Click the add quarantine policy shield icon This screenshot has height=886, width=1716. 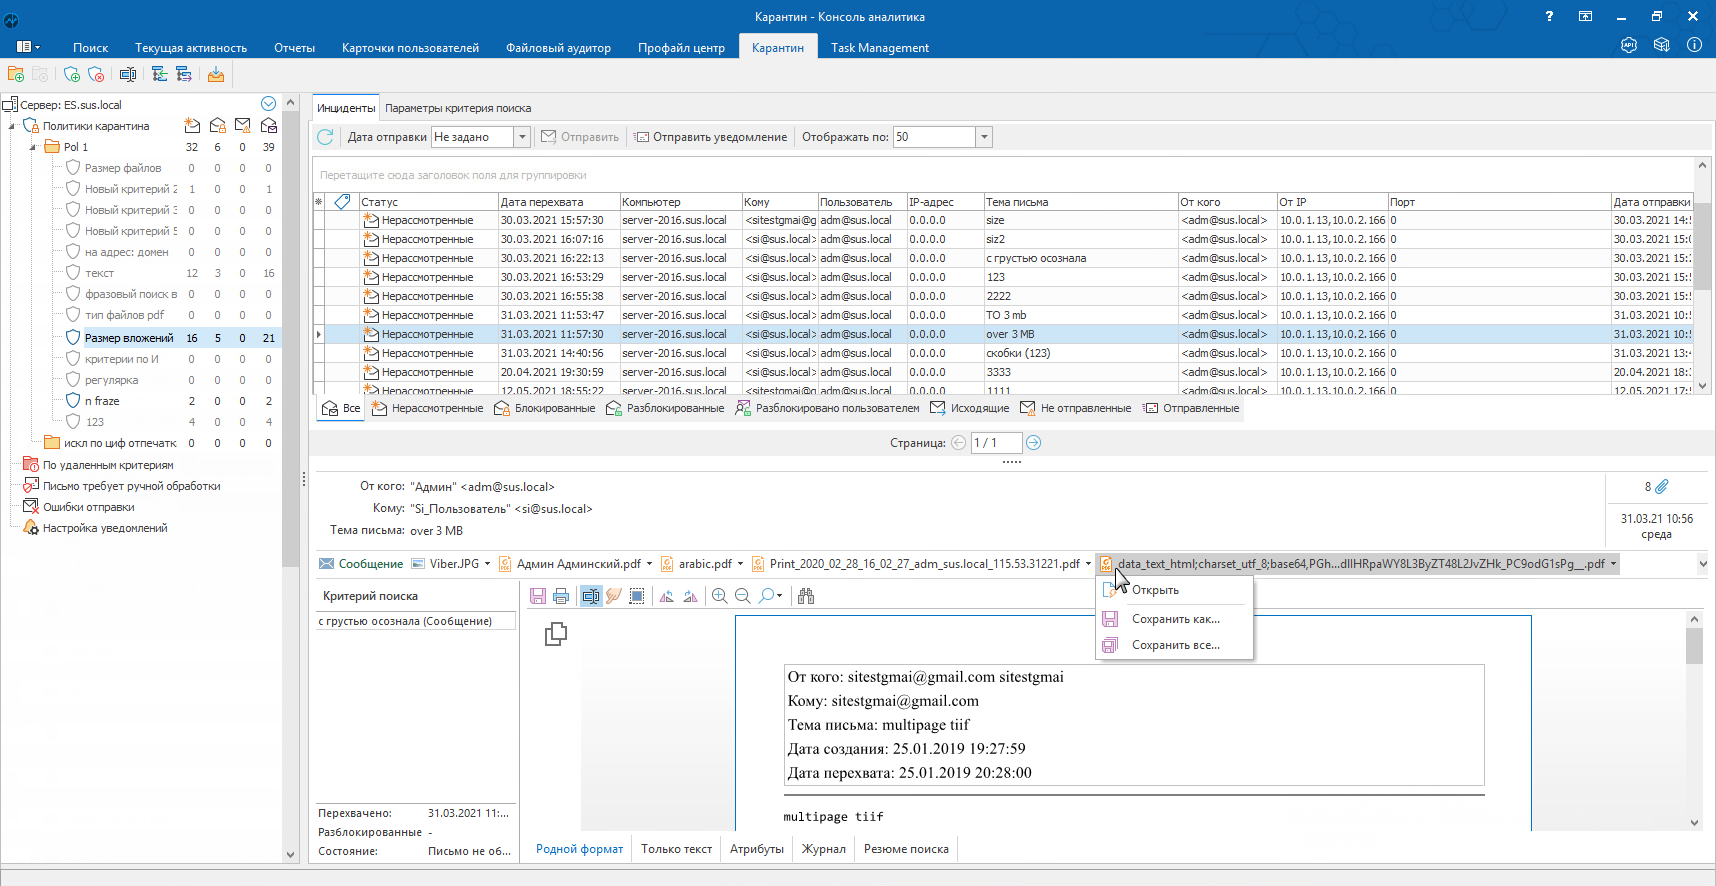(x=71, y=74)
